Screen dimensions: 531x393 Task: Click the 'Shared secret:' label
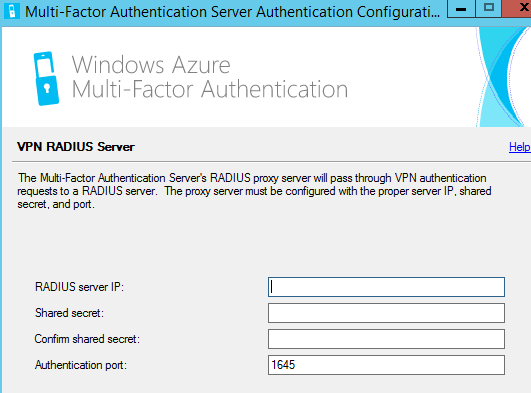69,313
